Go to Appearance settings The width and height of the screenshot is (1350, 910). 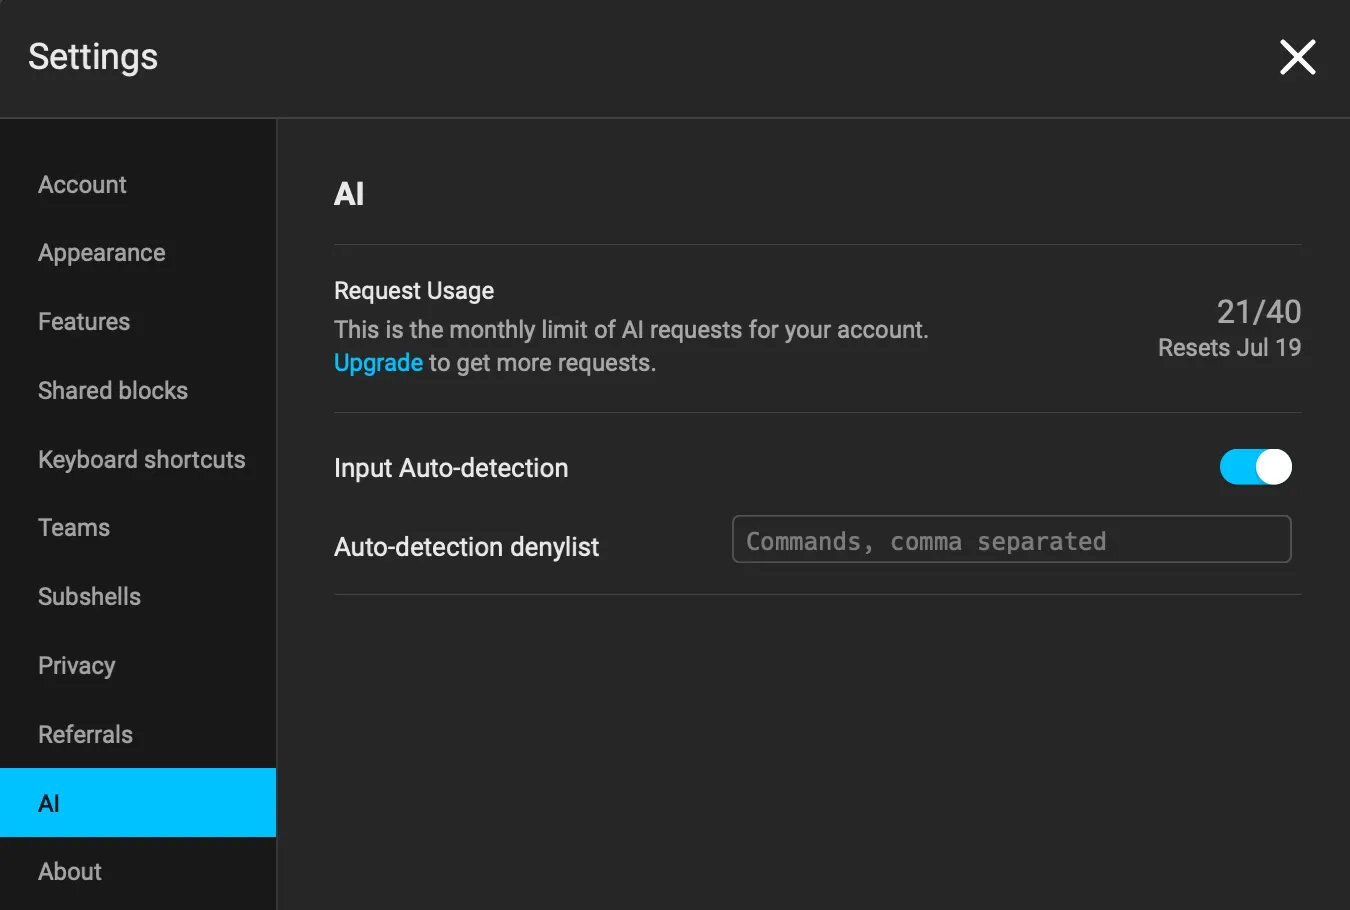pyautogui.click(x=138, y=253)
